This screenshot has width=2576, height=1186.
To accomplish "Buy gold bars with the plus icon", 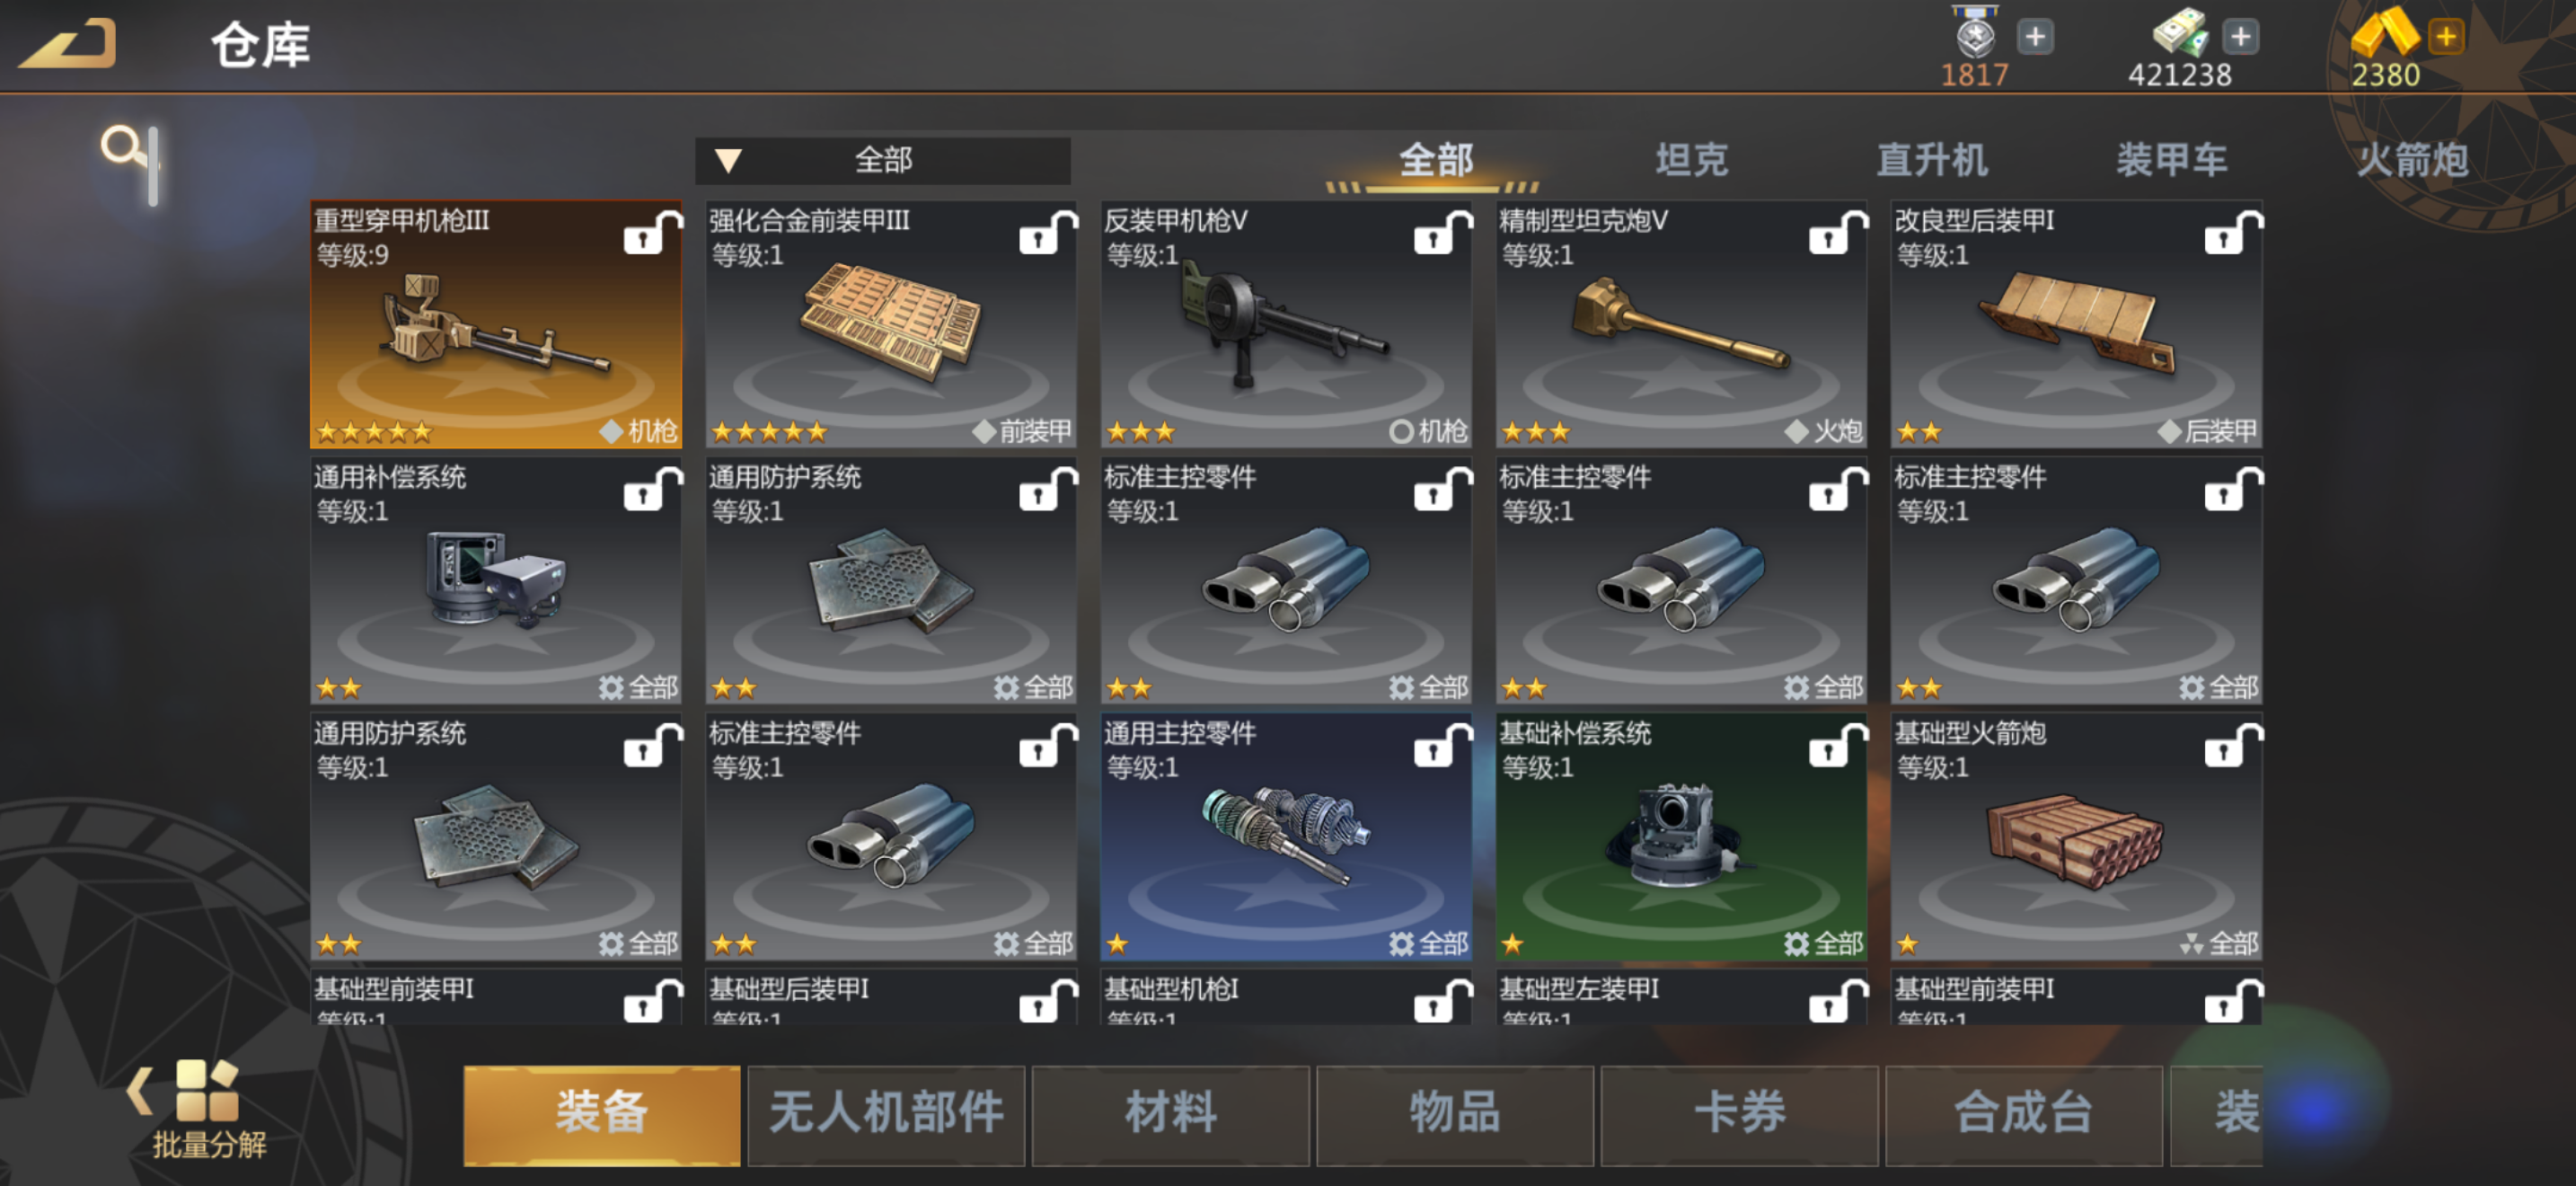I will [x=2446, y=37].
